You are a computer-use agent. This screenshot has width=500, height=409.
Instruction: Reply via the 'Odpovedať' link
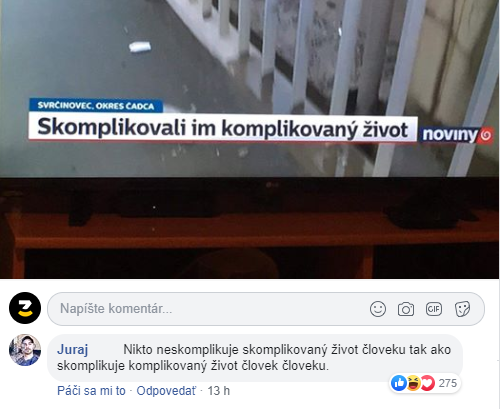(166, 391)
